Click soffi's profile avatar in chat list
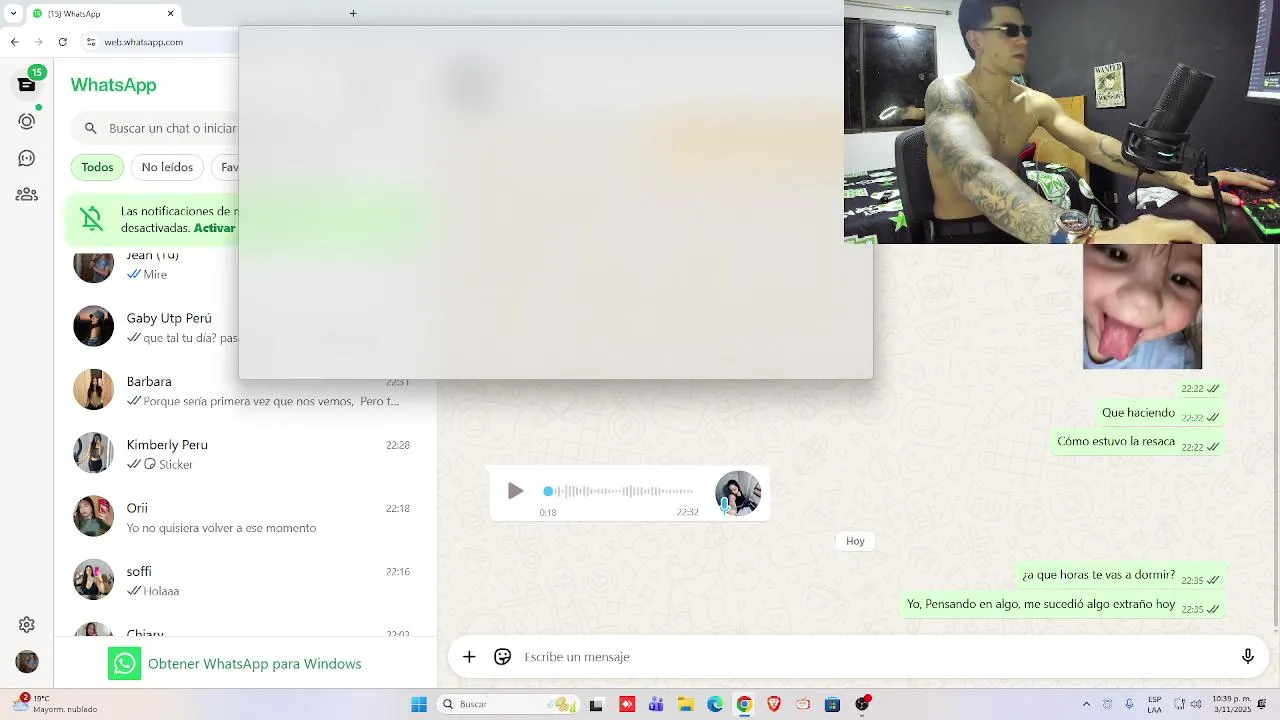The width and height of the screenshot is (1280, 720). tap(93, 580)
